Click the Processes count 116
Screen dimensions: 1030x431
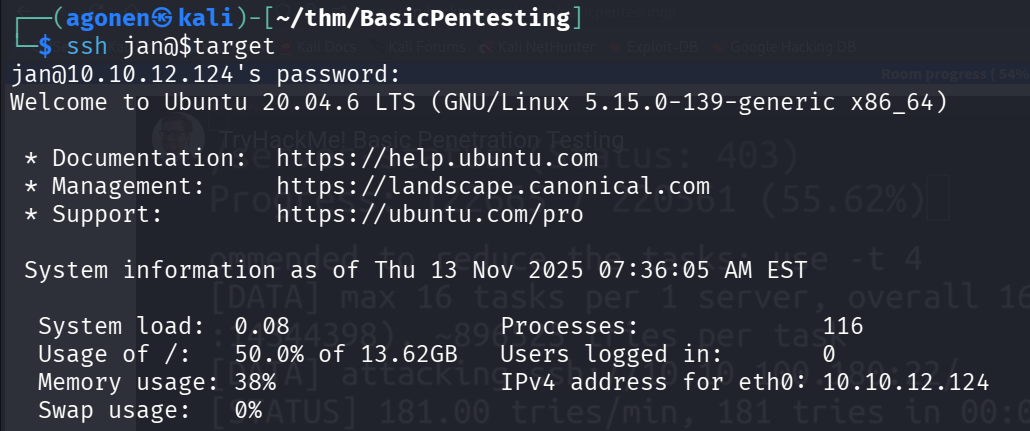[844, 326]
